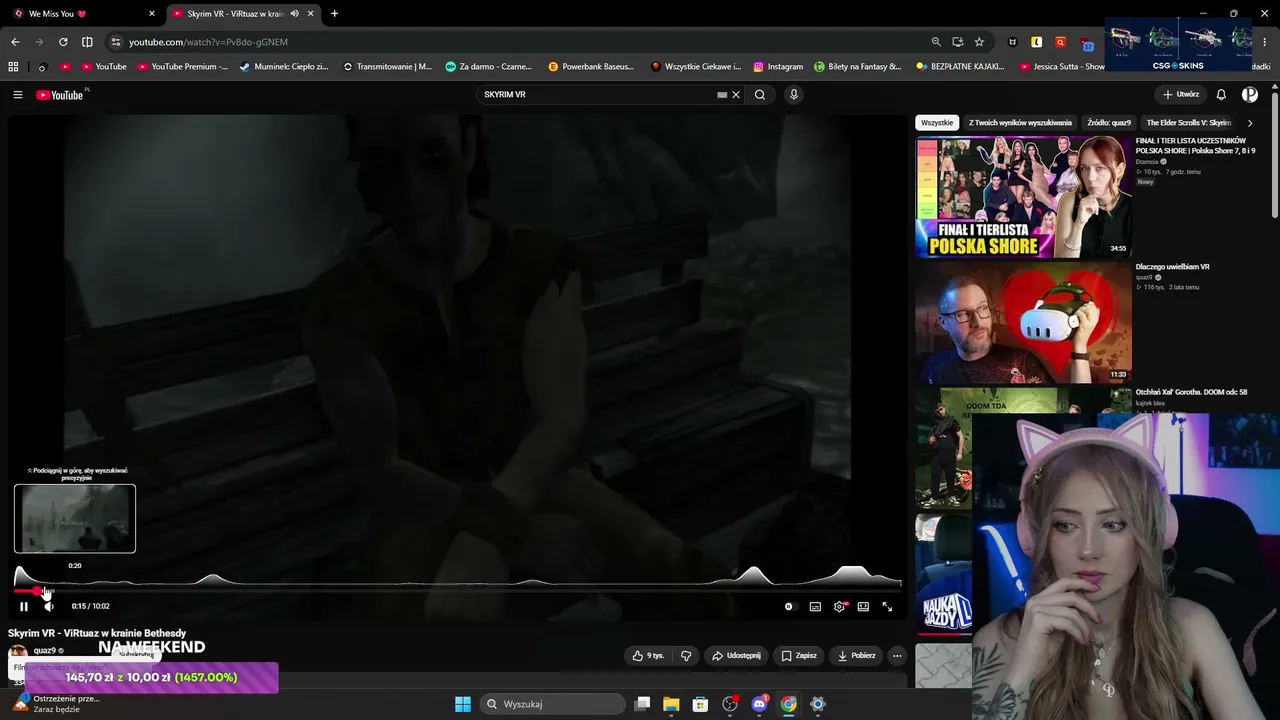This screenshot has height=720, width=1280.
Task: Dislike the Skyrim VR video
Action: (x=686, y=656)
